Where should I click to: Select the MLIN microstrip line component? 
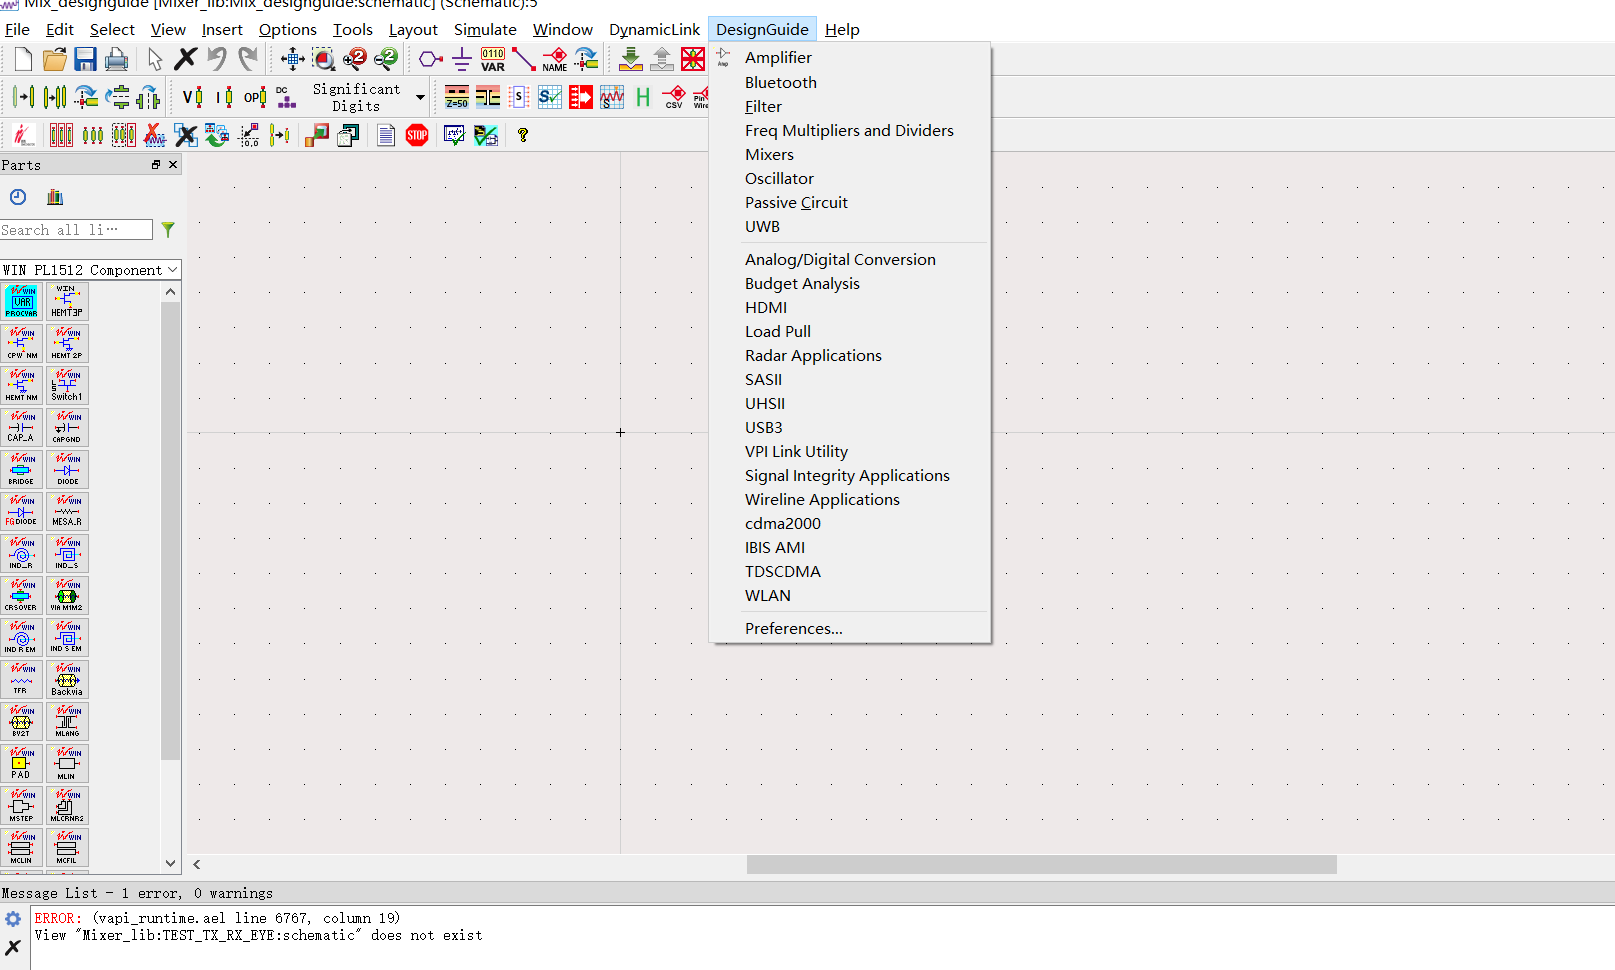click(x=67, y=763)
